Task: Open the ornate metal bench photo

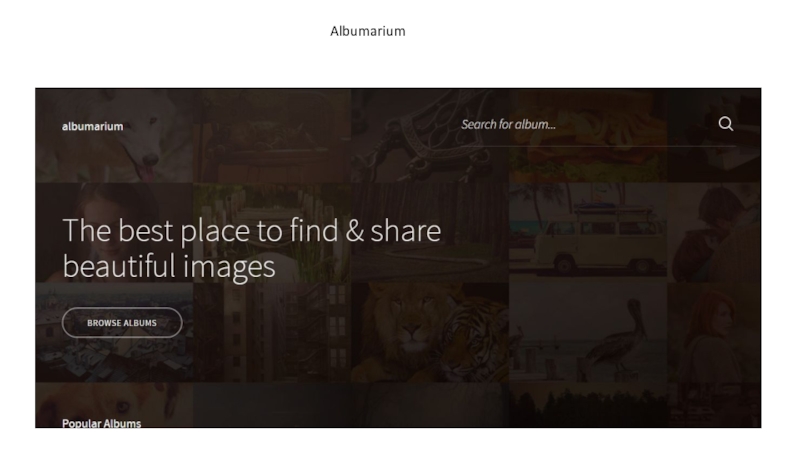Action: [x=430, y=135]
